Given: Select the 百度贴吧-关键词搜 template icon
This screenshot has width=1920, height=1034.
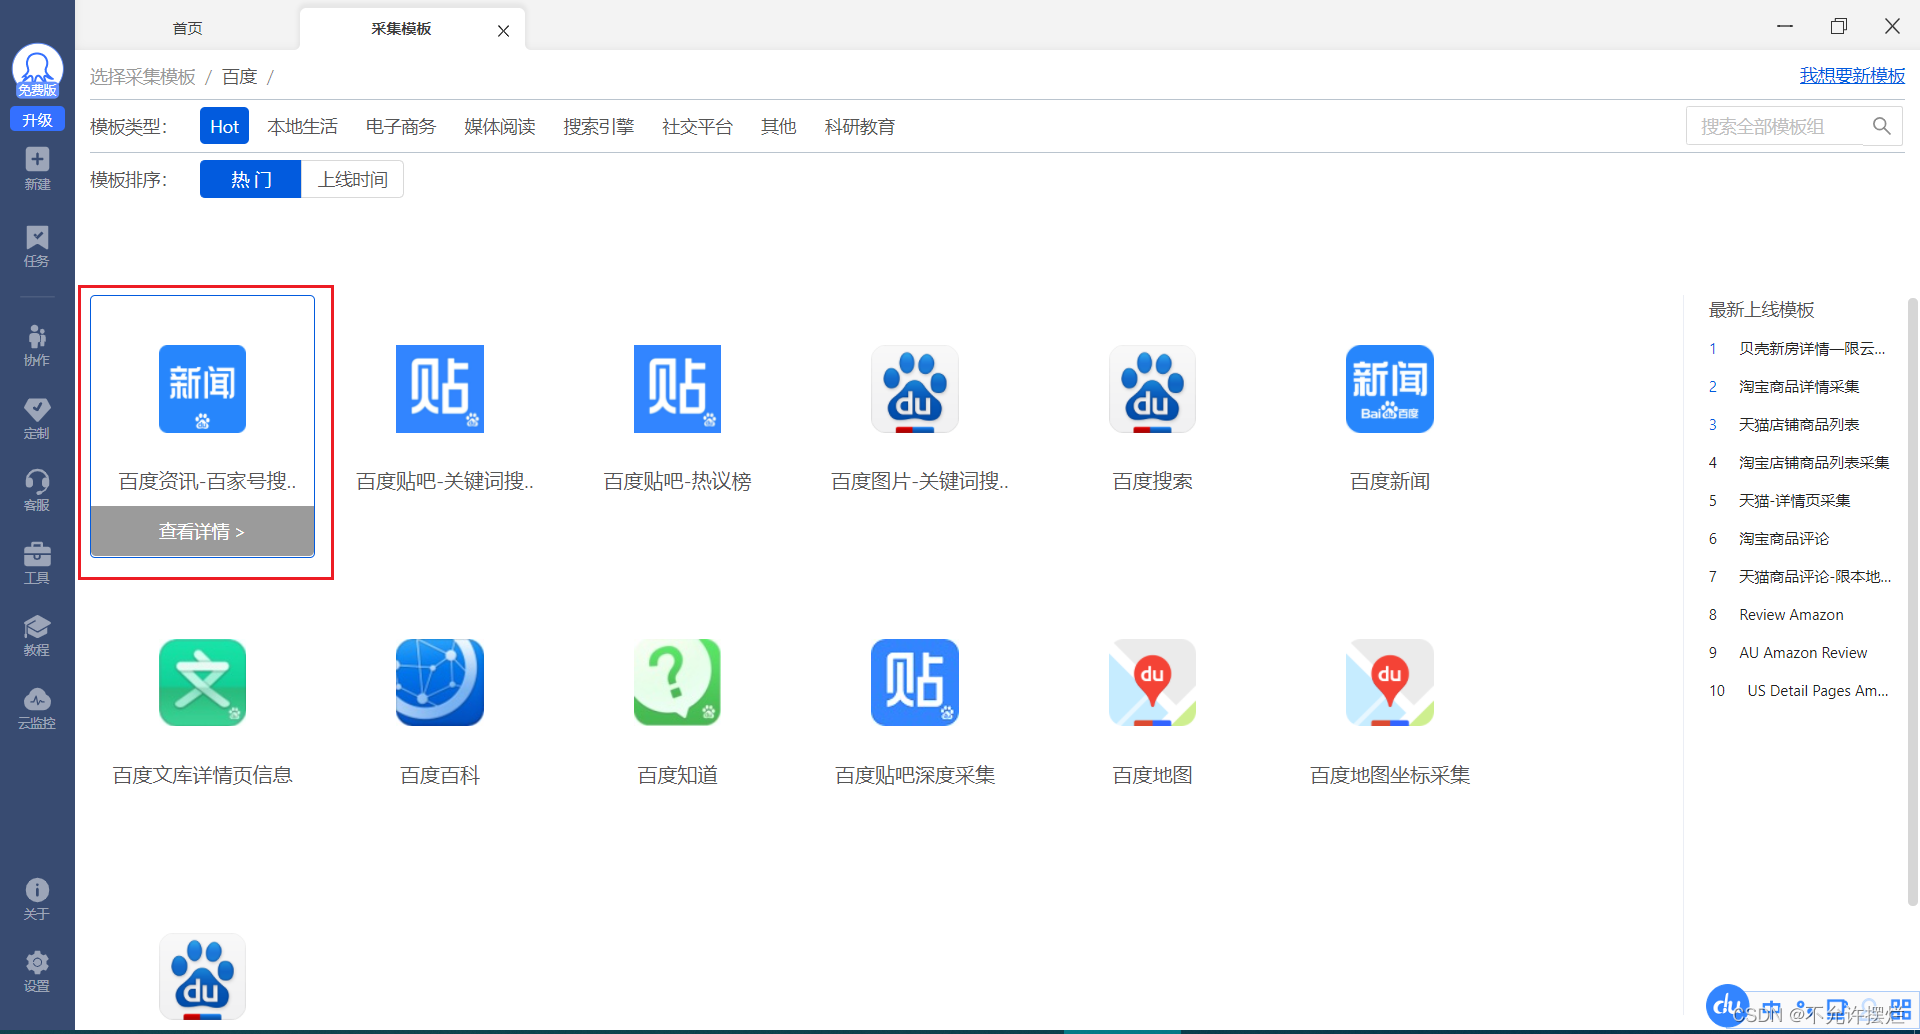Looking at the screenshot, I should pos(440,389).
